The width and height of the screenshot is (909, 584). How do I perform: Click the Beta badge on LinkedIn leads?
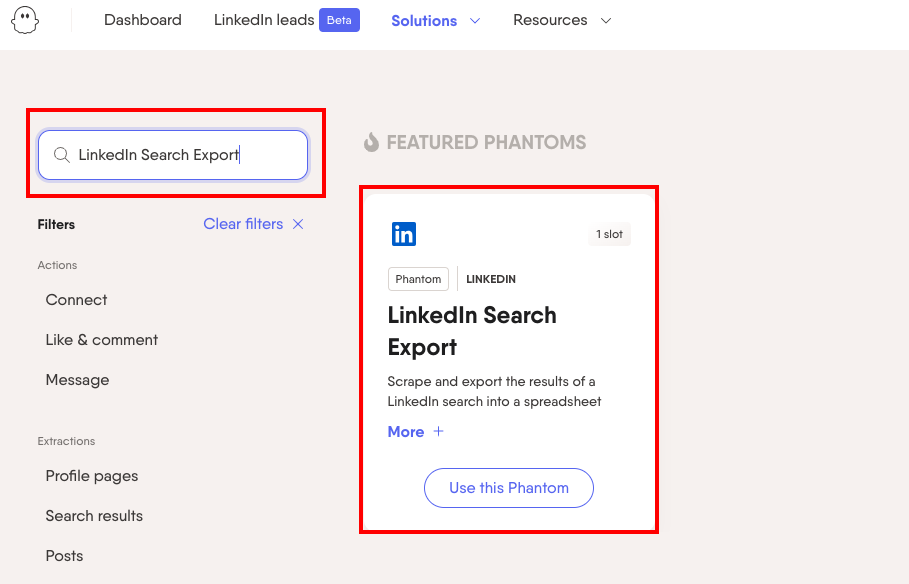339,20
